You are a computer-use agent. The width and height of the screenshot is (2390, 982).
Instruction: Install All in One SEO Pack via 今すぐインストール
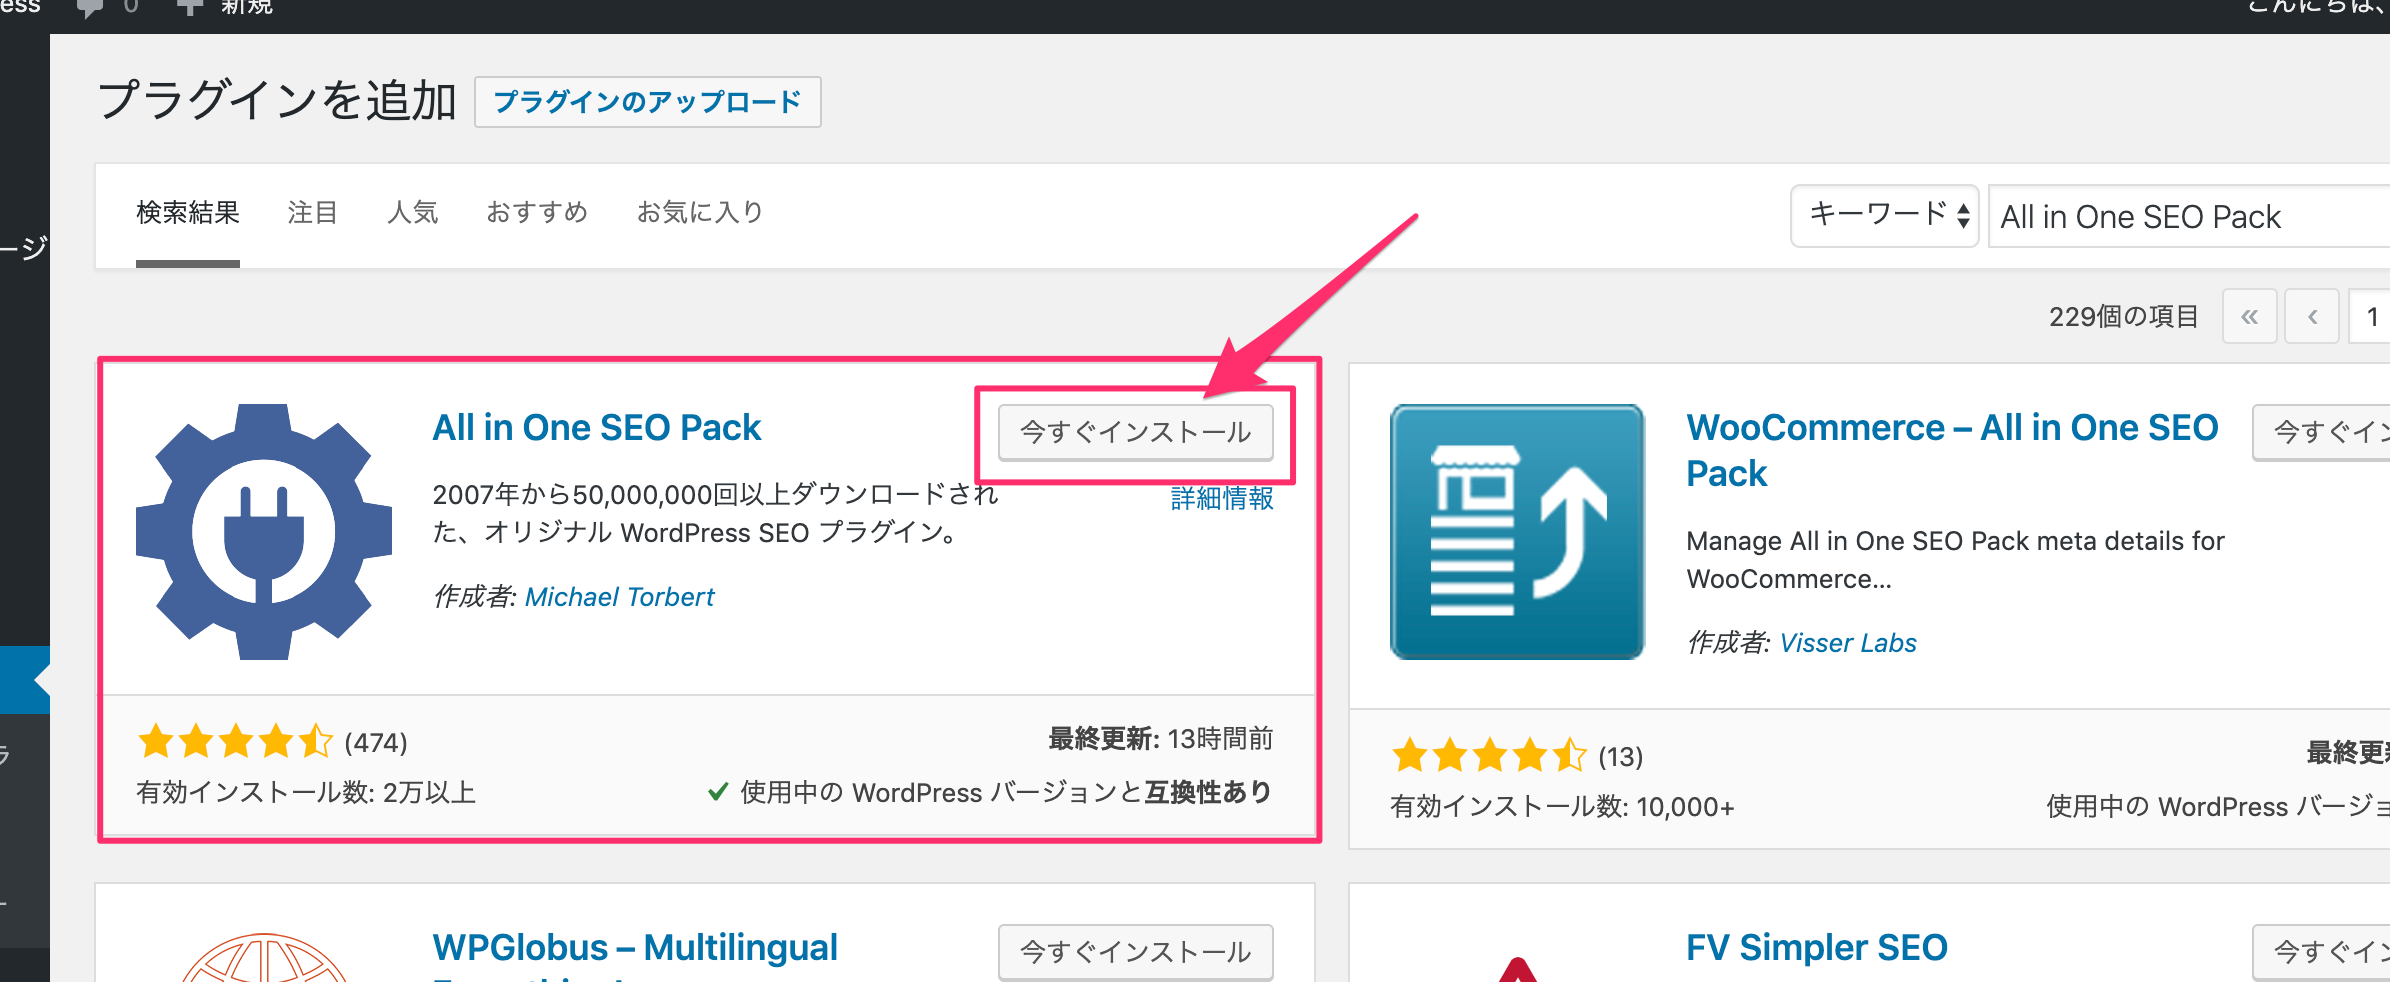1135,432
